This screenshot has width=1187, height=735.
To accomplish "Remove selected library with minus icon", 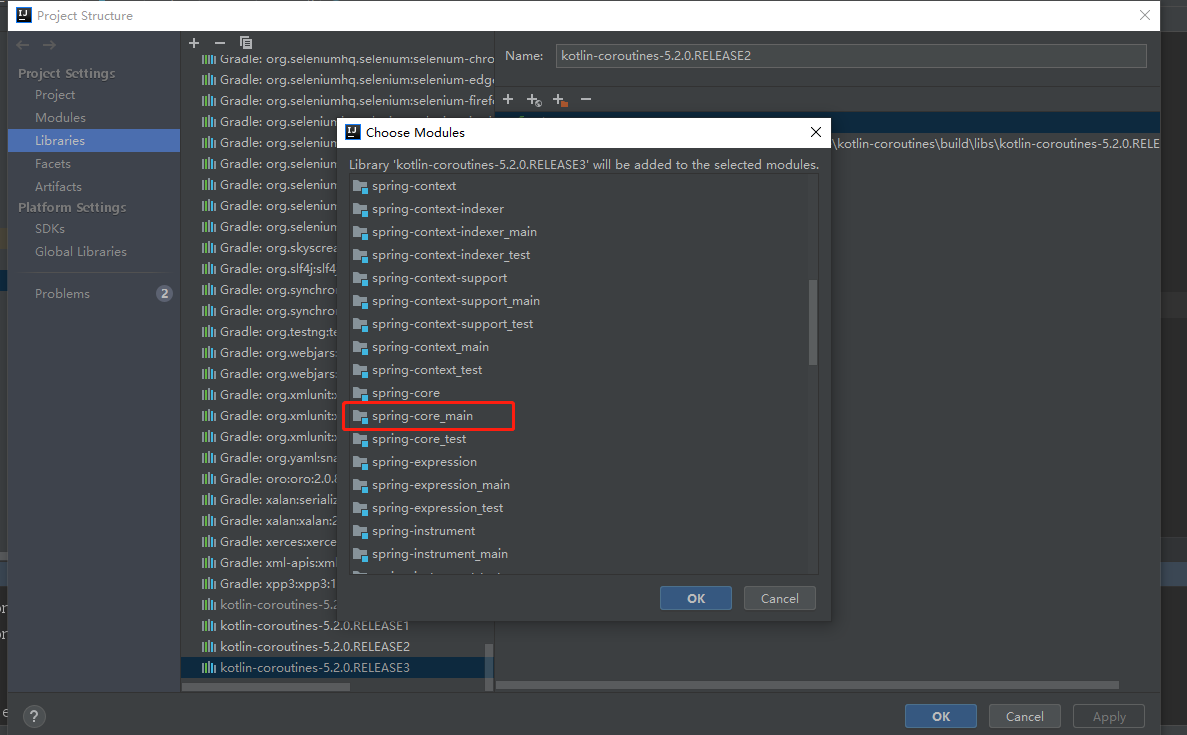I will [x=220, y=43].
